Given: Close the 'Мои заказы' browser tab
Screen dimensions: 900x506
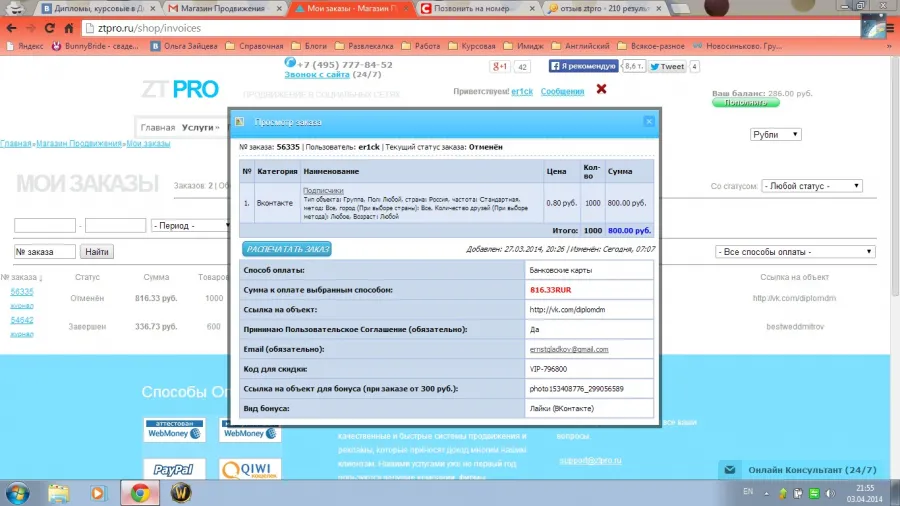Looking at the screenshot, I should 405,9.
